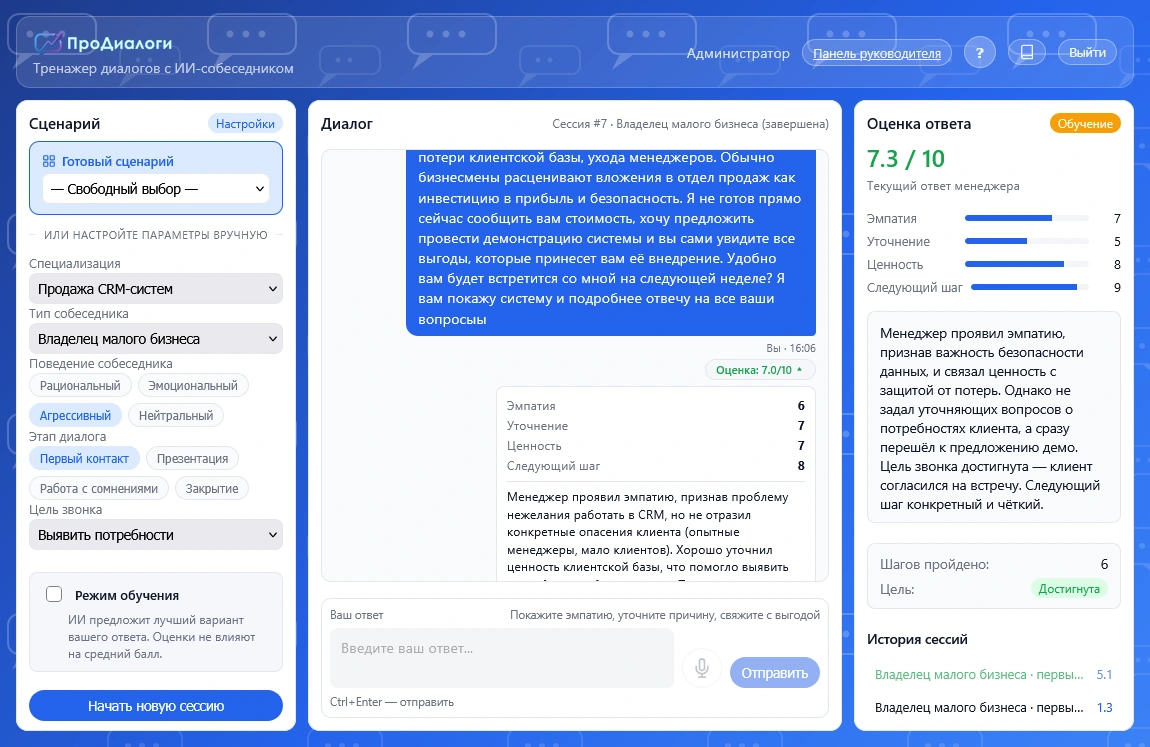
Task: Open session history entry scored 1.3
Action: [x=993, y=707]
